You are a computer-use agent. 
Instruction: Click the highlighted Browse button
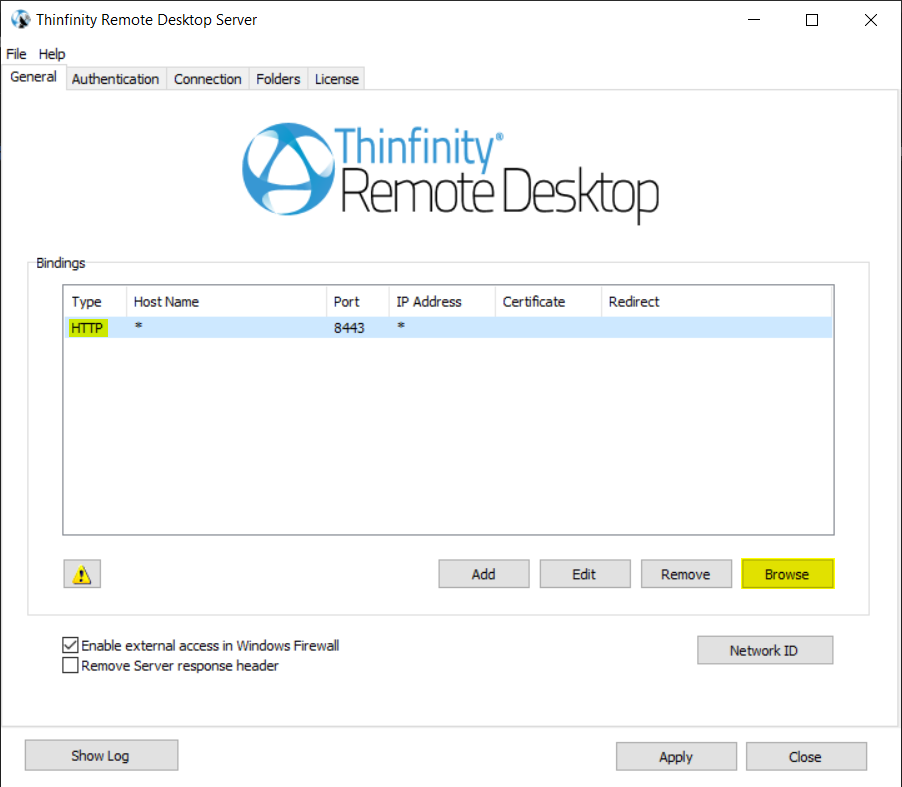[x=788, y=574]
